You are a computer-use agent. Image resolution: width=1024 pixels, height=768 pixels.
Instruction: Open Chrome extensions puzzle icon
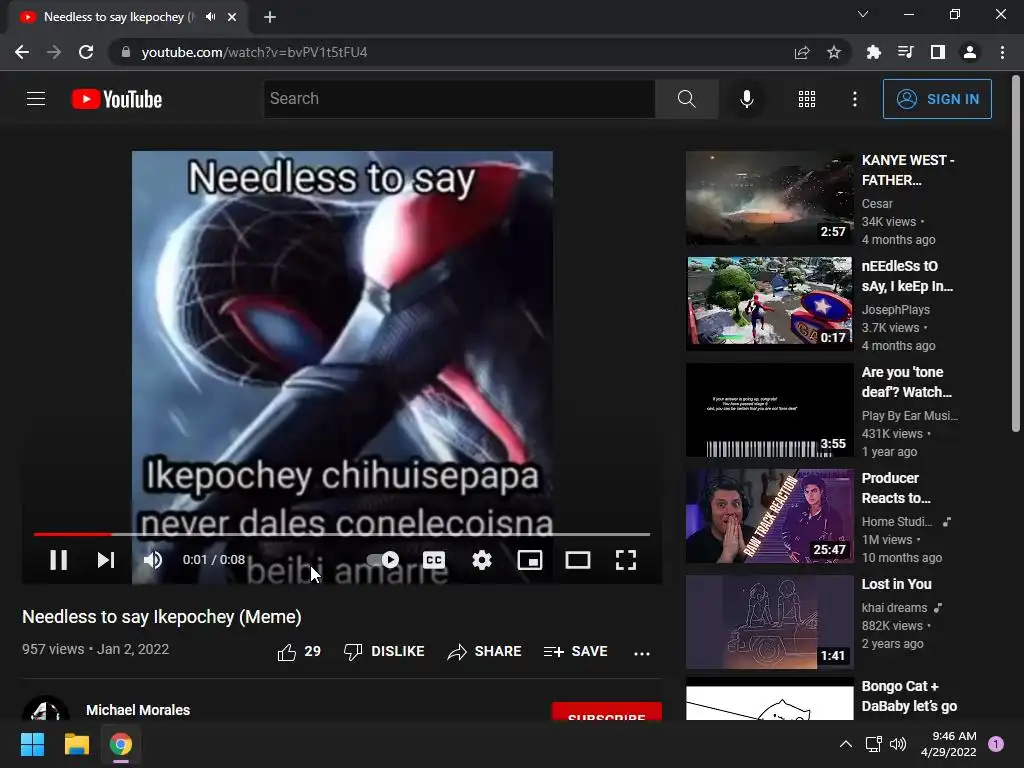[x=873, y=52]
